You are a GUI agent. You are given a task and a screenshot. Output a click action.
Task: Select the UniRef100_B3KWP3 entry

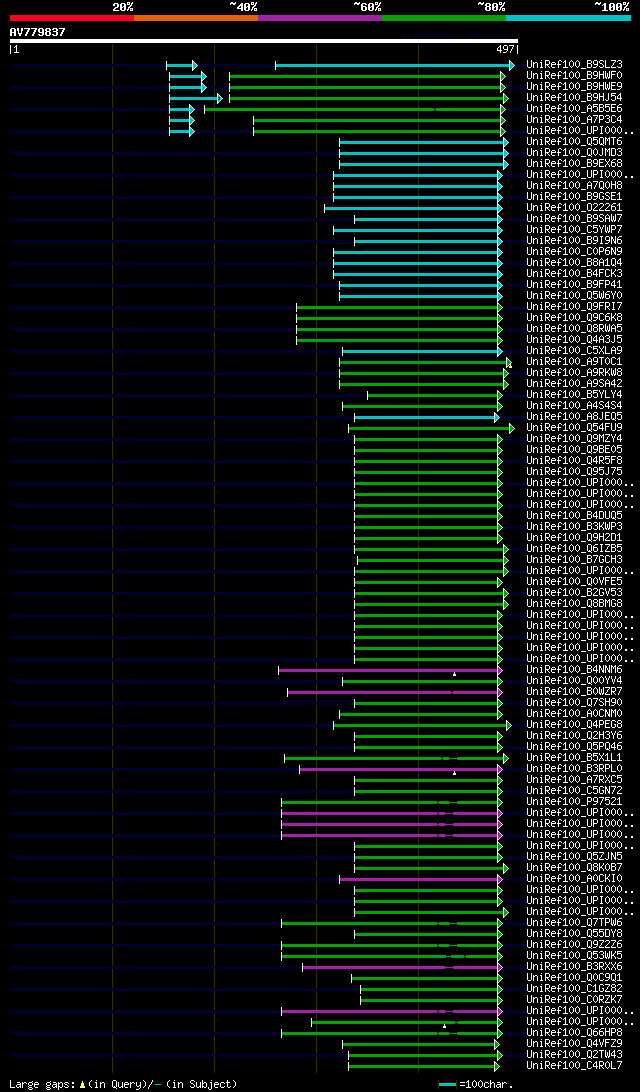pos(574,526)
